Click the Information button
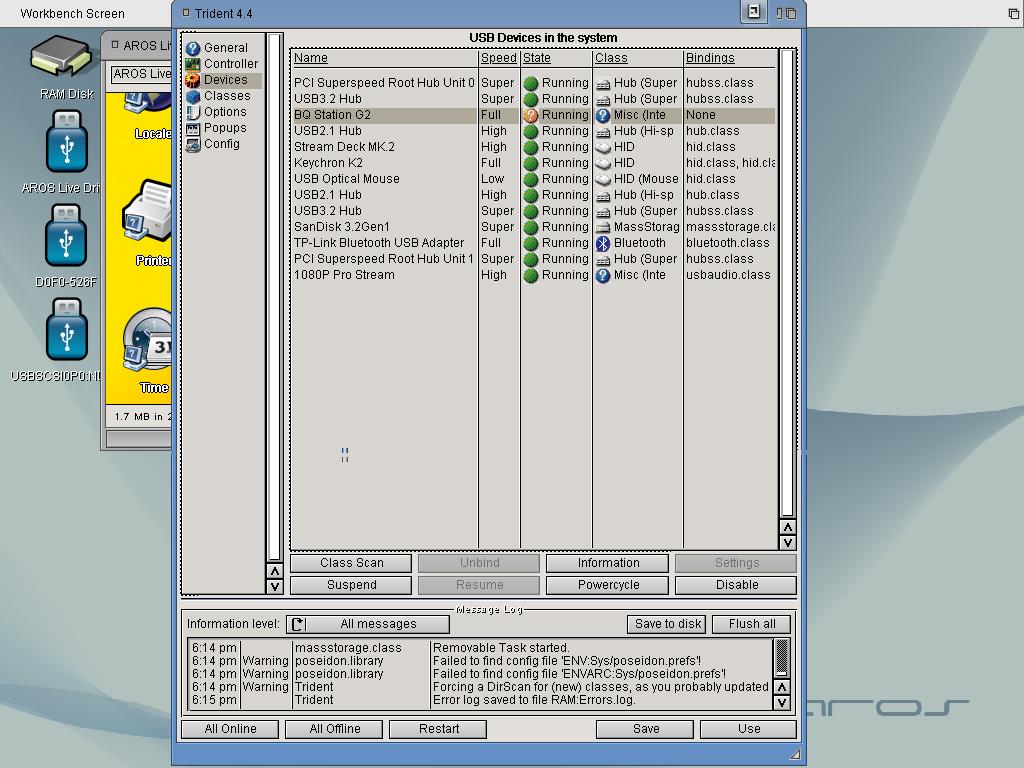Viewport: 1024px width, 768px height. (608, 563)
